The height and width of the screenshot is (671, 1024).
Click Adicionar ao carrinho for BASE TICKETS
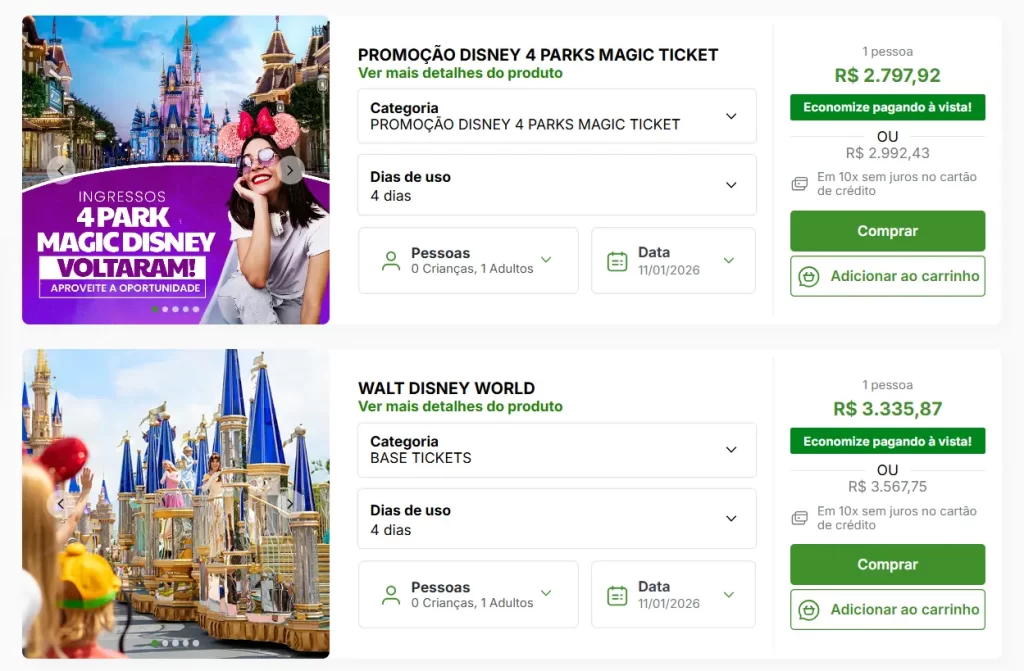click(887, 609)
